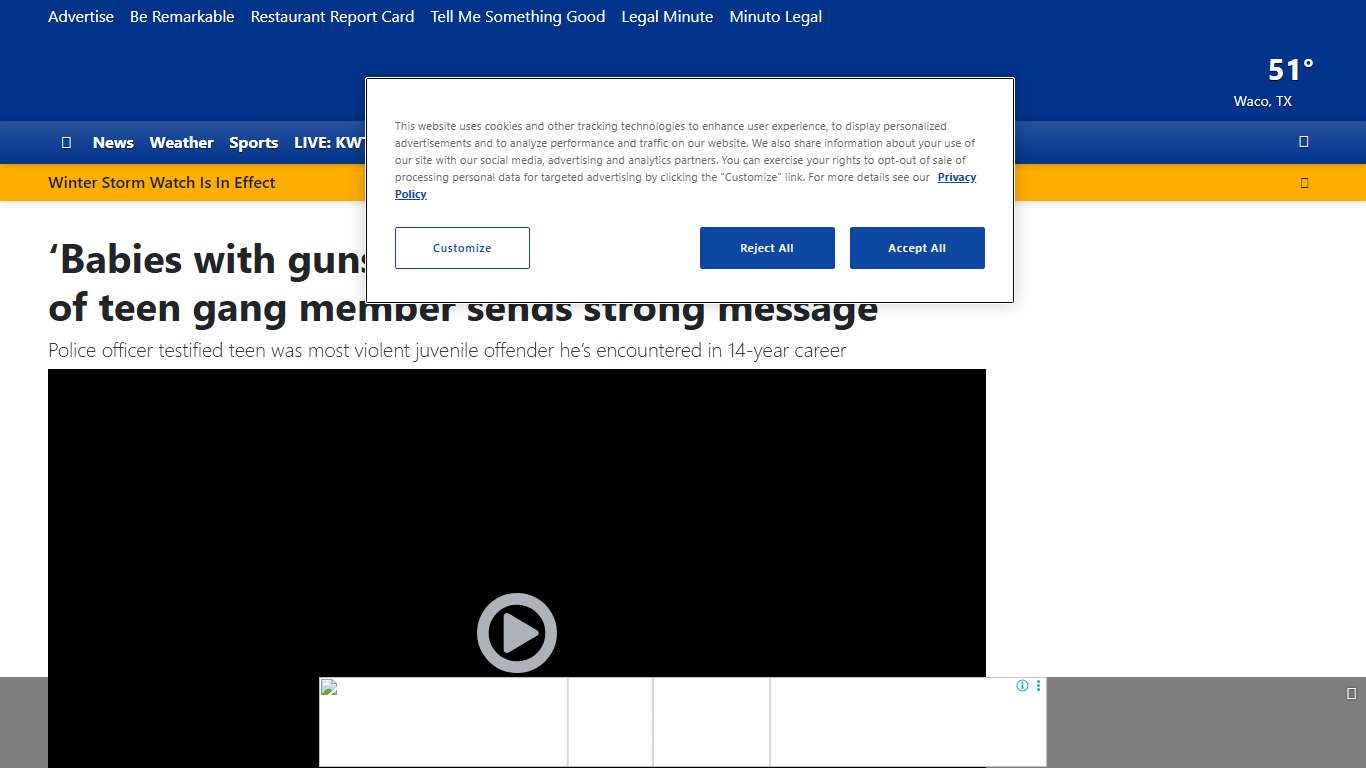Expand the Winter Storm Watch alert arrow
This screenshot has width=1366, height=768.
pyautogui.click(x=1304, y=183)
